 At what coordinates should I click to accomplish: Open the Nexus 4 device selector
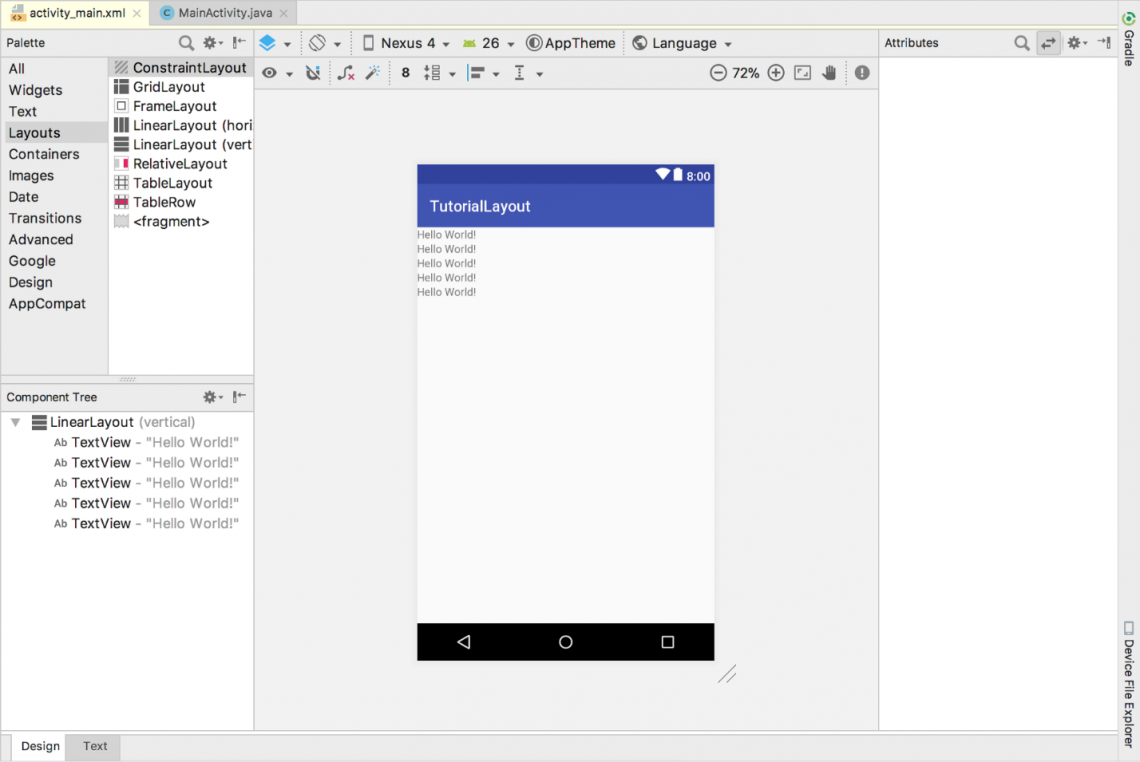pyautogui.click(x=405, y=43)
